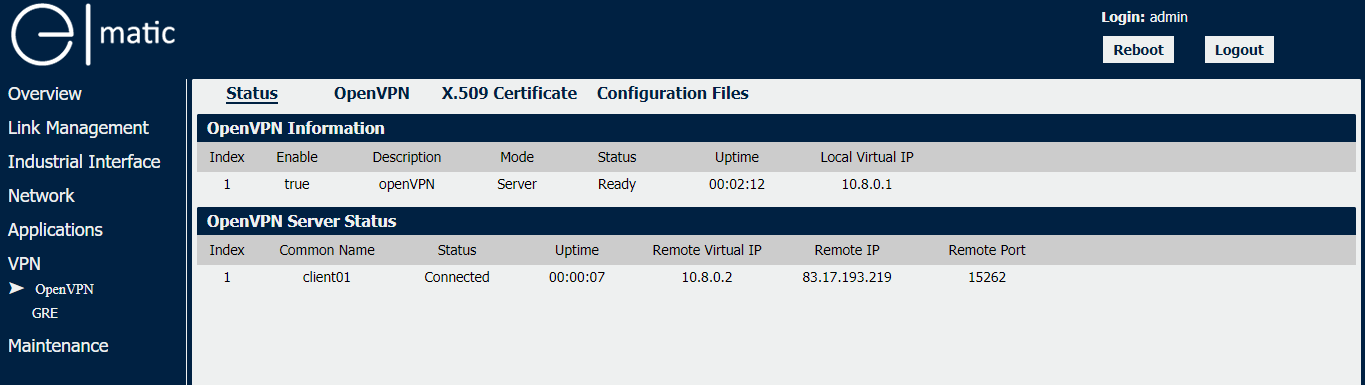Image resolution: width=1365 pixels, height=385 pixels.
Task: Click the uptime value 00:02:12
Action: coord(737,184)
